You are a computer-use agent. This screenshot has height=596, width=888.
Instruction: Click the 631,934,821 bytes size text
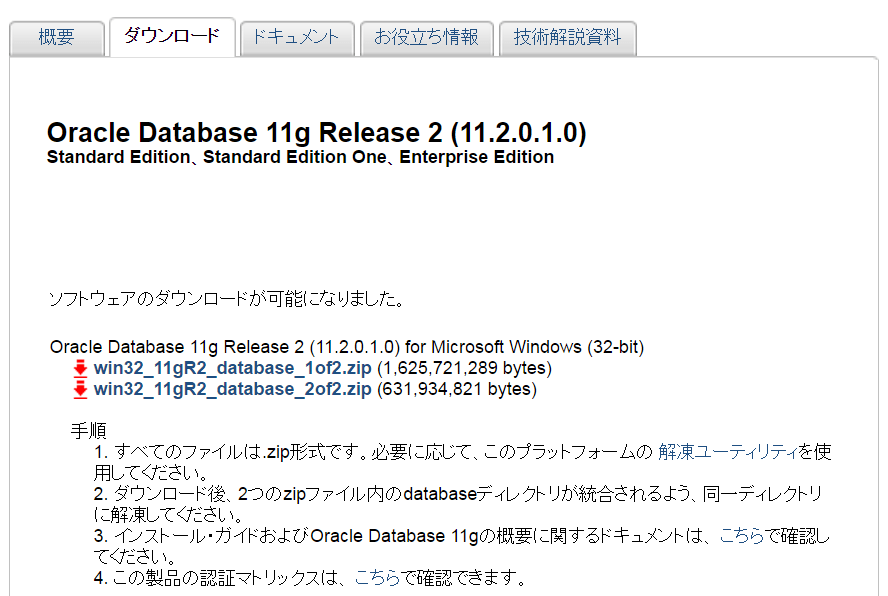tap(456, 389)
